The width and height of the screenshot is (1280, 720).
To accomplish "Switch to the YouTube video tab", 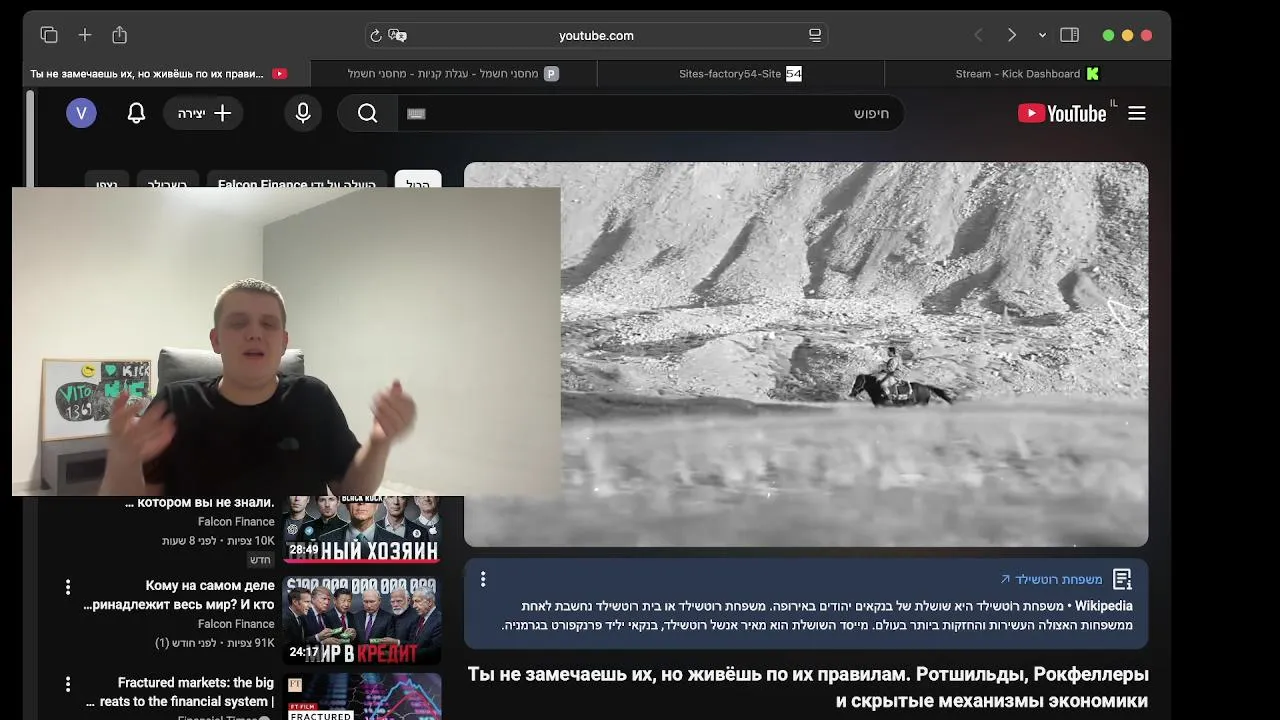I will pyautogui.click(x=167, y=74).
